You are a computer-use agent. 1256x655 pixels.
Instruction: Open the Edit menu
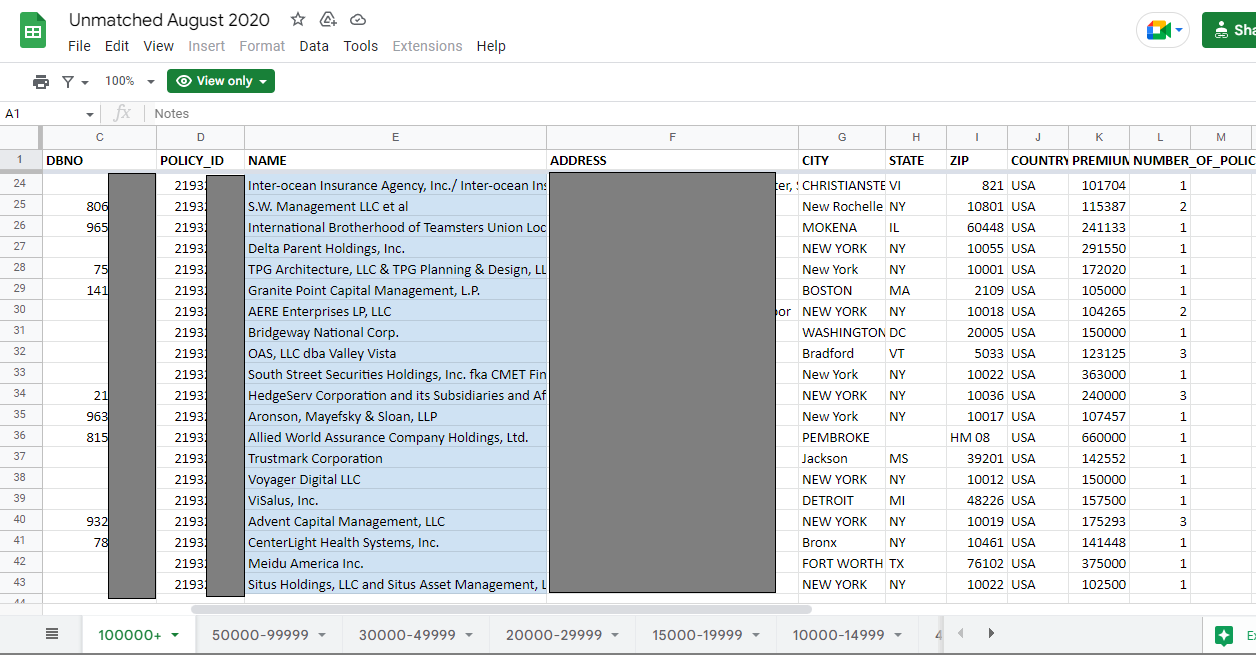117,46
